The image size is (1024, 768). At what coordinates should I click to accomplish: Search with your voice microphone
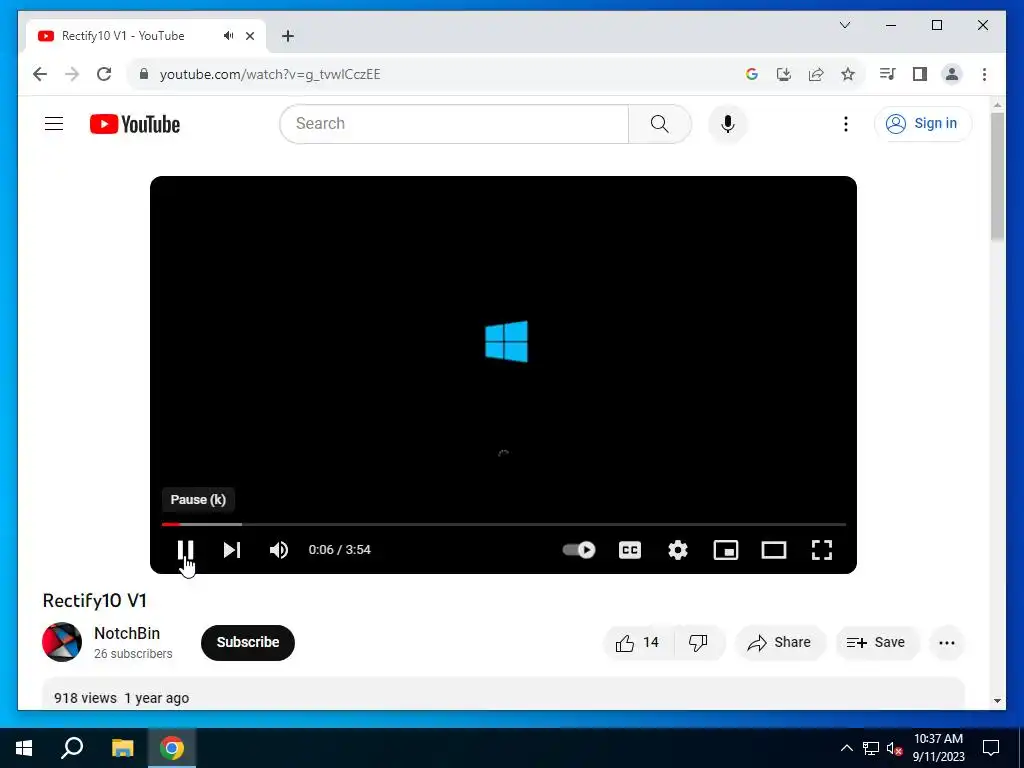pyautogui.click(x=728, y=123)
